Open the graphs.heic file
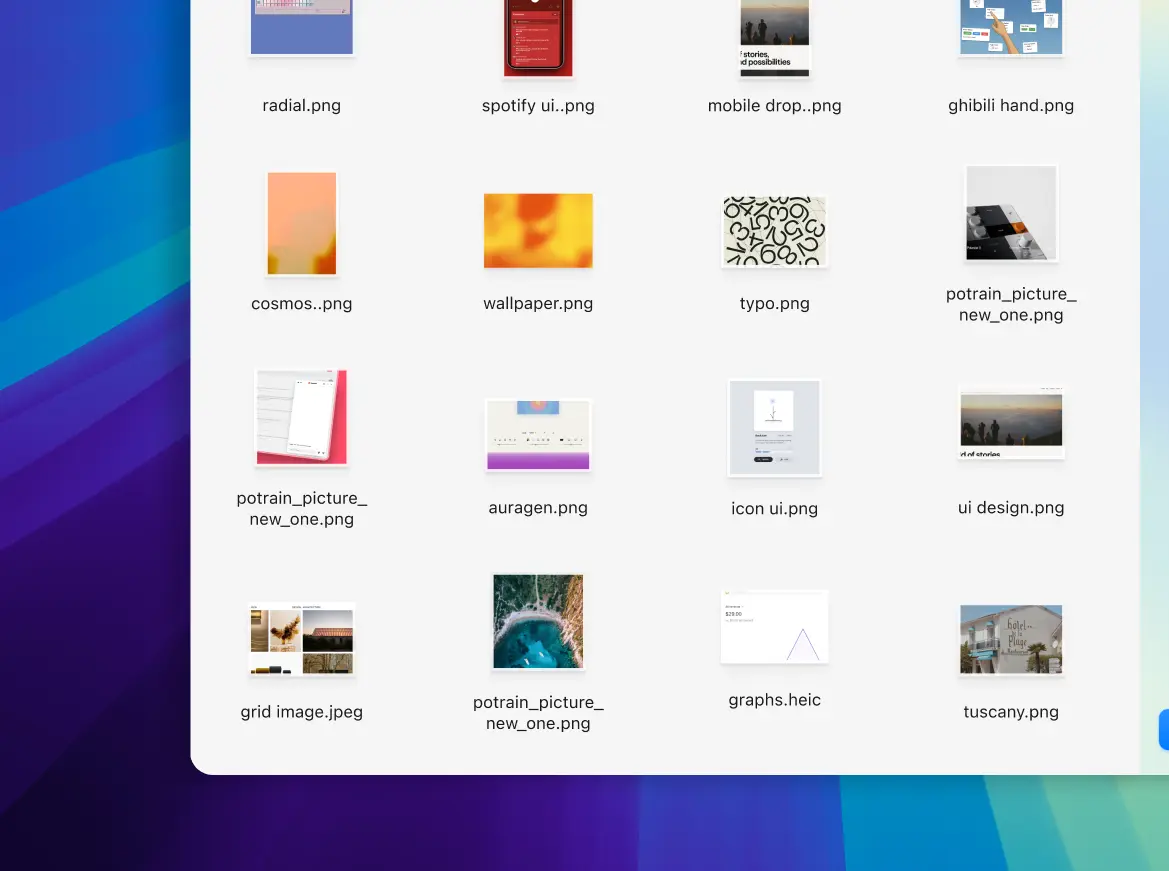Viewport: 1169px width, 871px height. coord(775,626)
